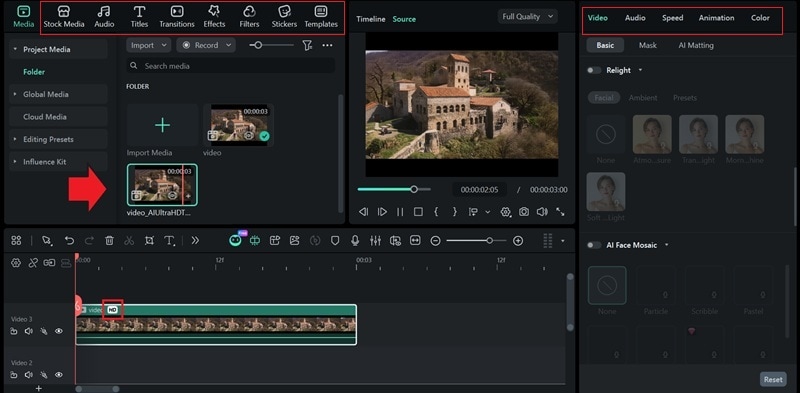Open the Mask sub-tab
The height and width of the screenshot is (393, 800).
pos(648,45)
